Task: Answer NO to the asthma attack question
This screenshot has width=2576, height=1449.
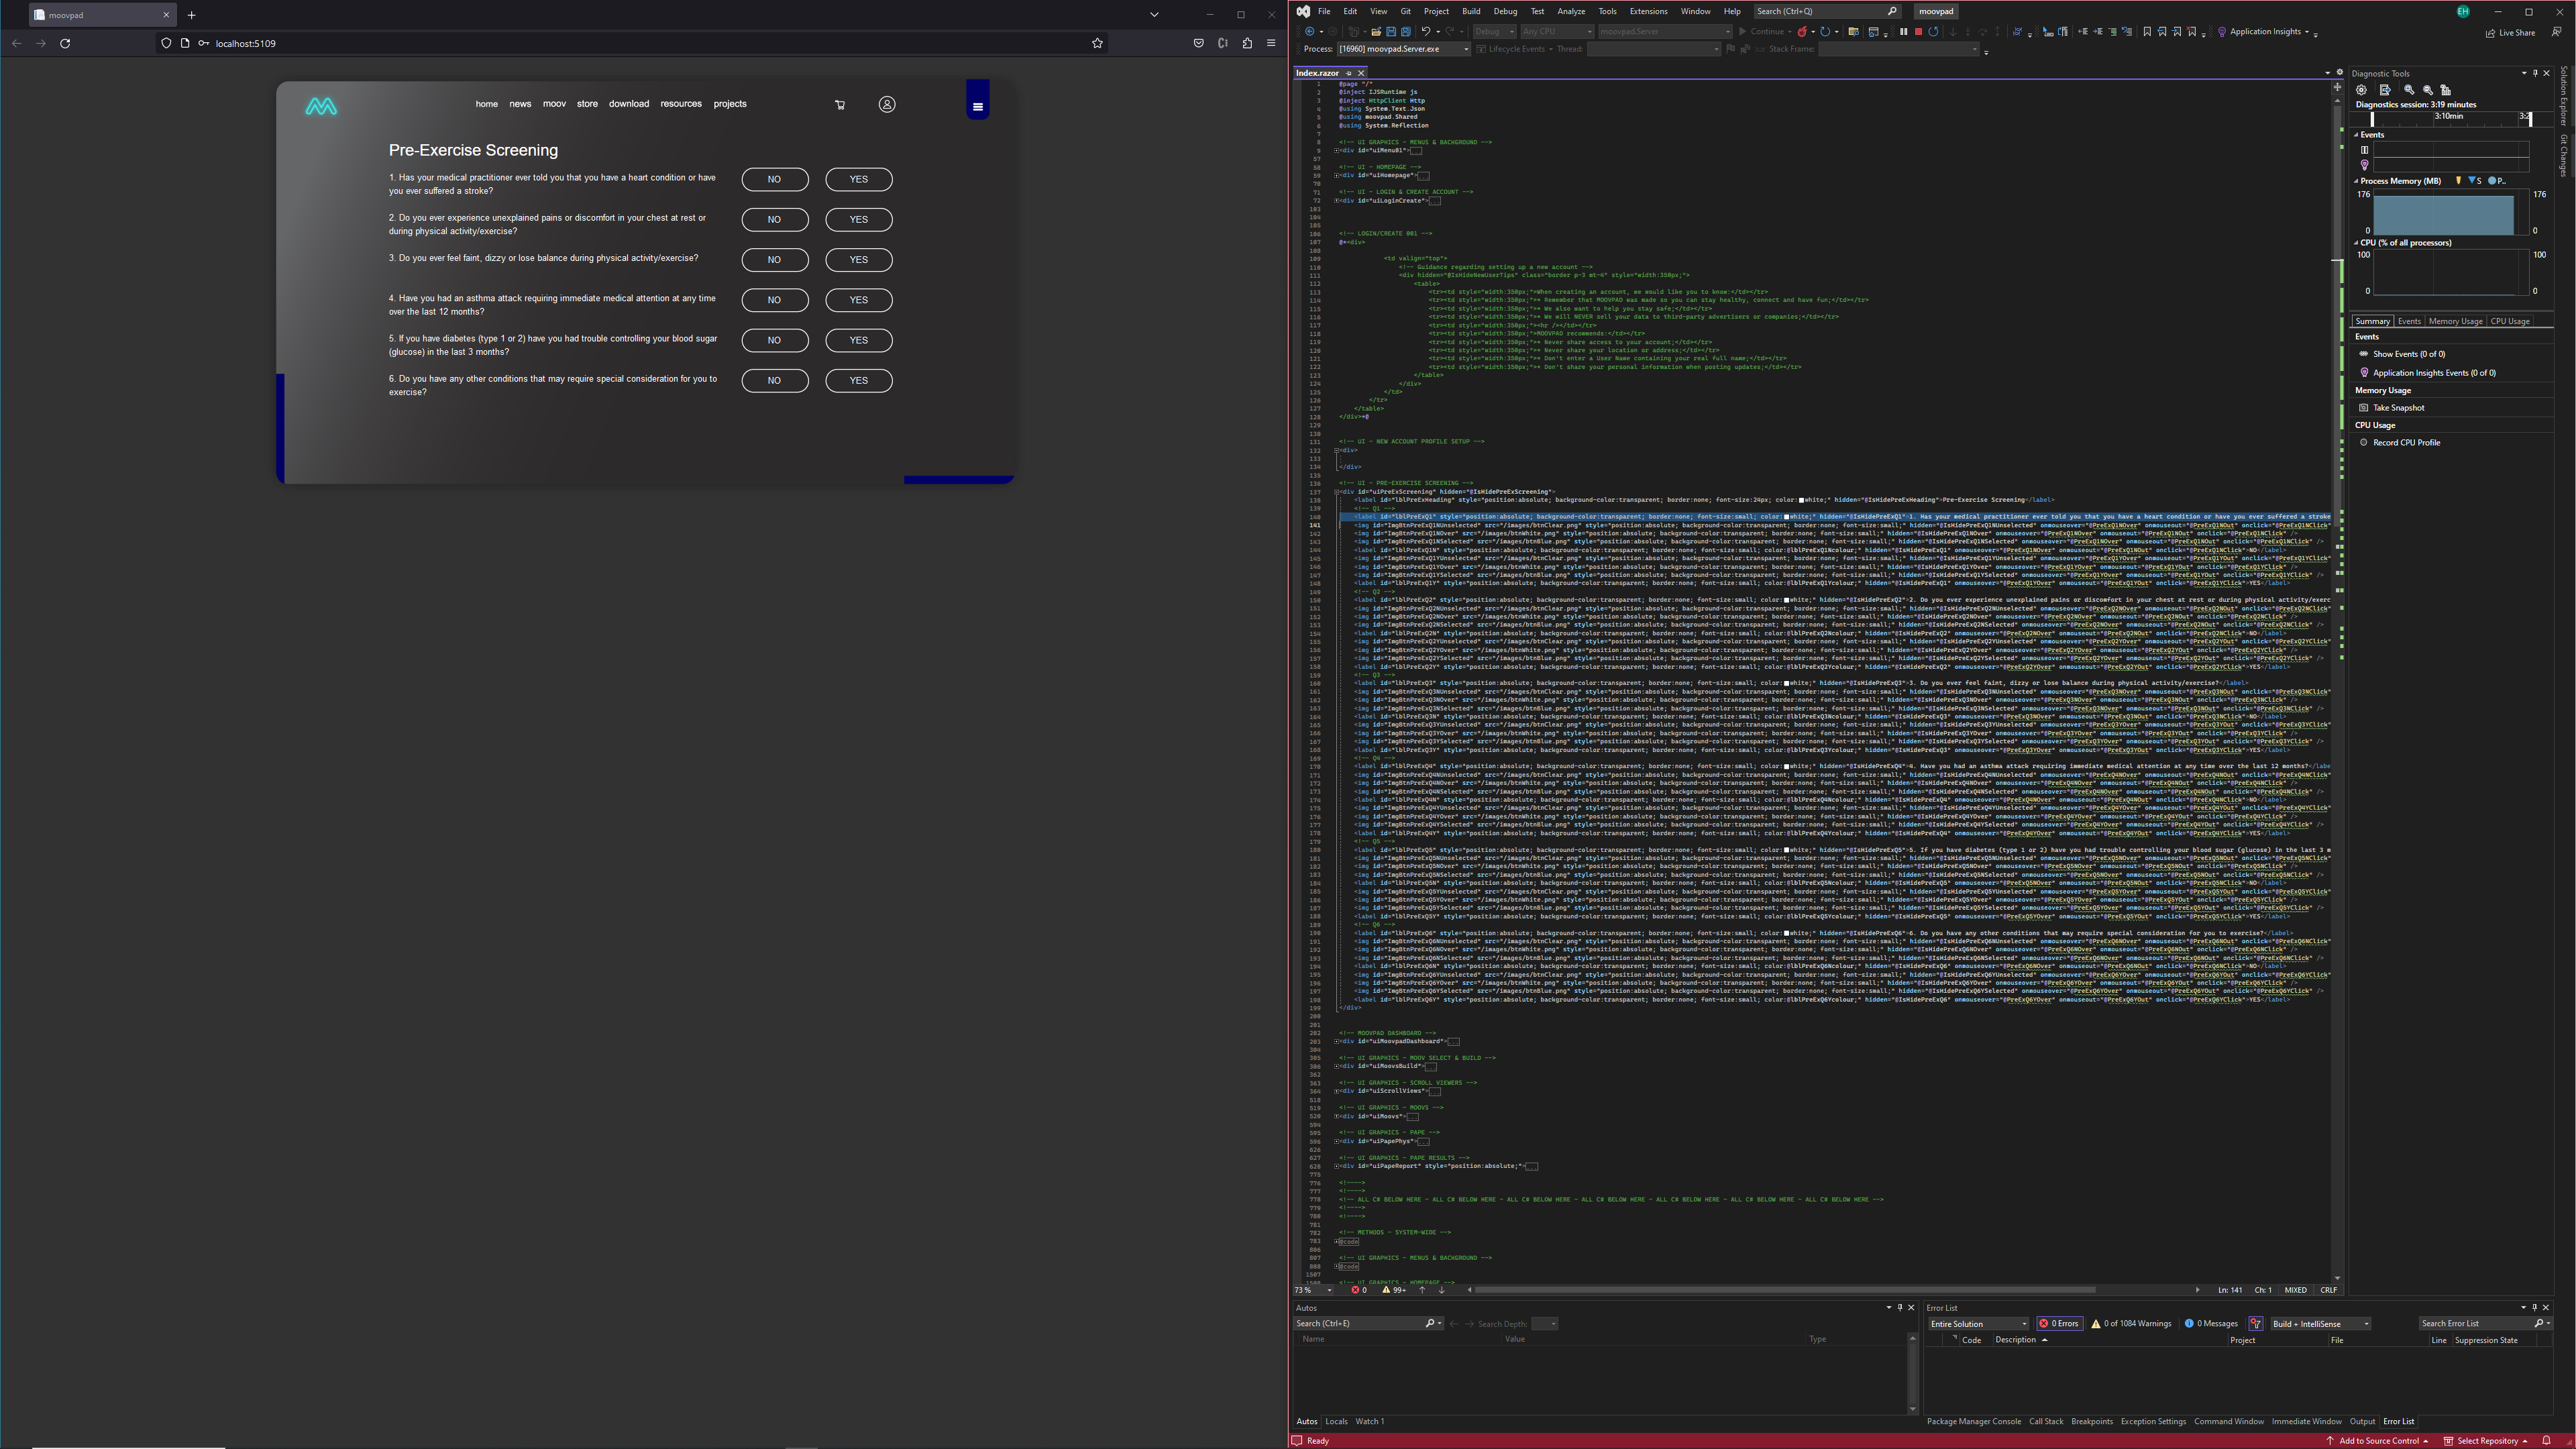Action: click(x=774, y=300)
